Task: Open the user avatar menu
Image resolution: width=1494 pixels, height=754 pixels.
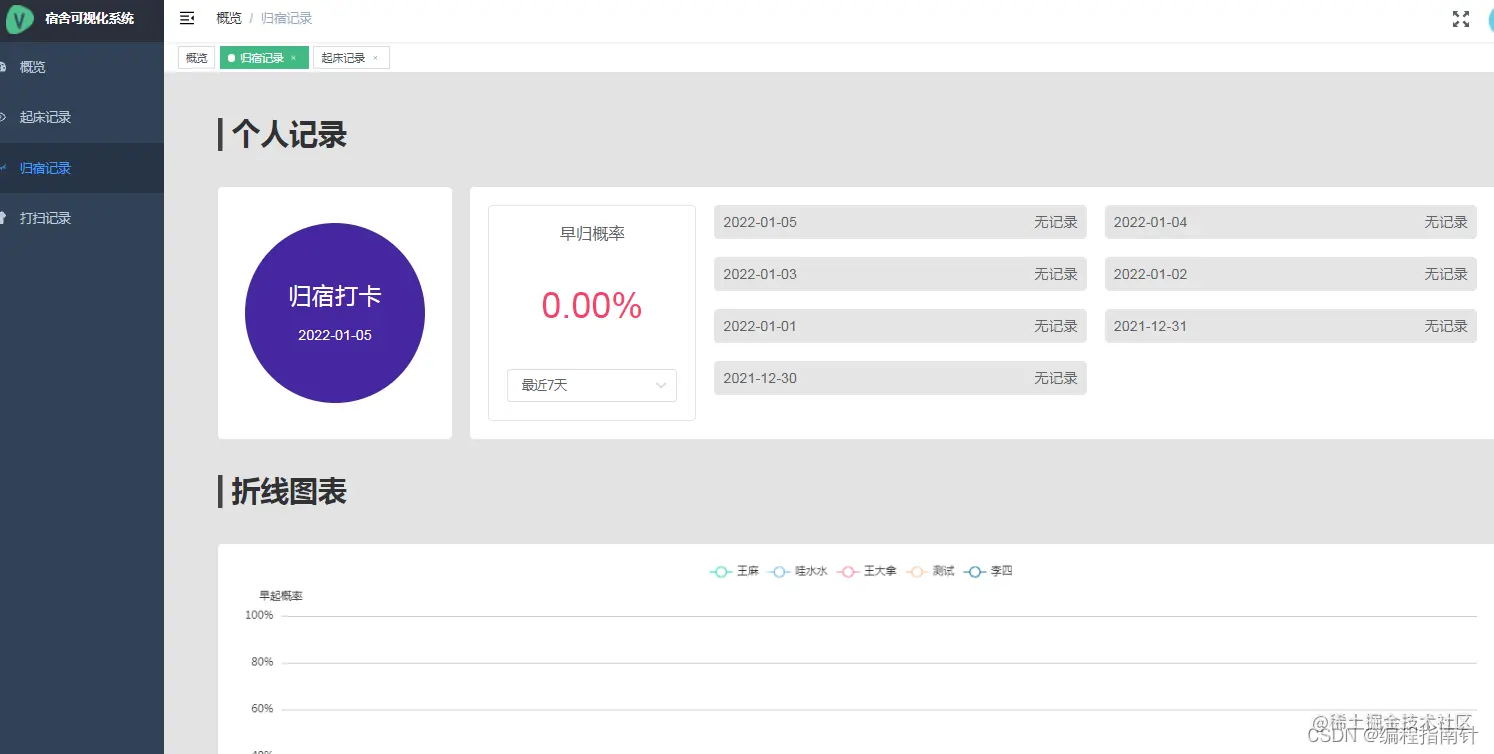Action: click(1490, 19)
